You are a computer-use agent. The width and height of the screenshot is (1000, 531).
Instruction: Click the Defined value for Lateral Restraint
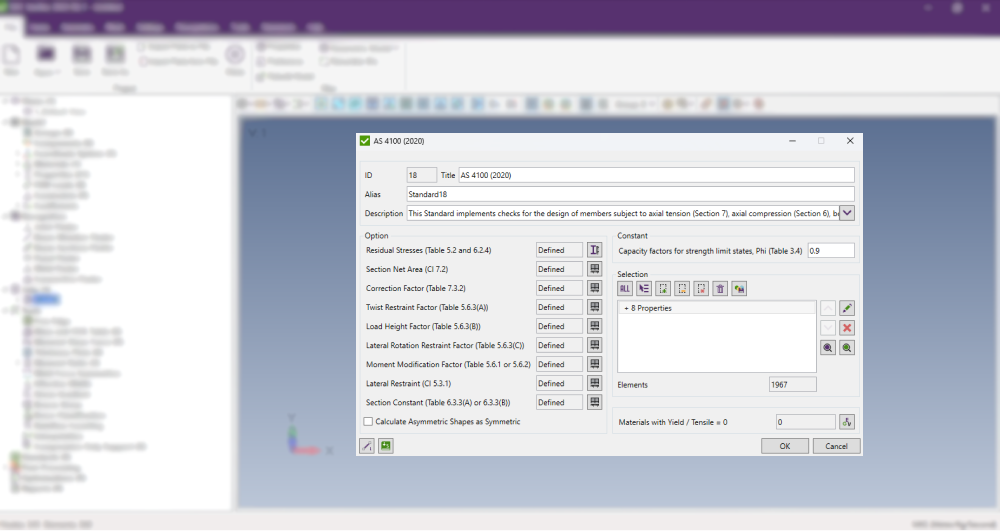coord(559,383)
